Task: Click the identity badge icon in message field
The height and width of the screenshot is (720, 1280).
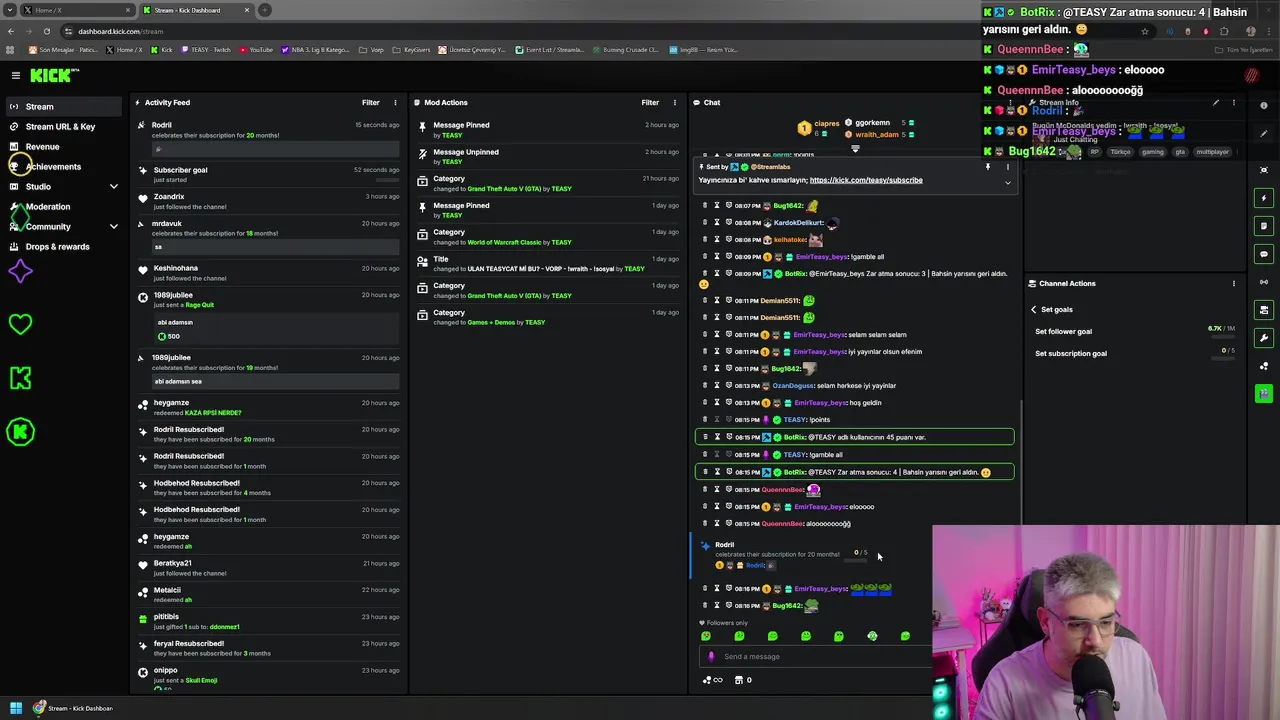Action: point(711,657)
